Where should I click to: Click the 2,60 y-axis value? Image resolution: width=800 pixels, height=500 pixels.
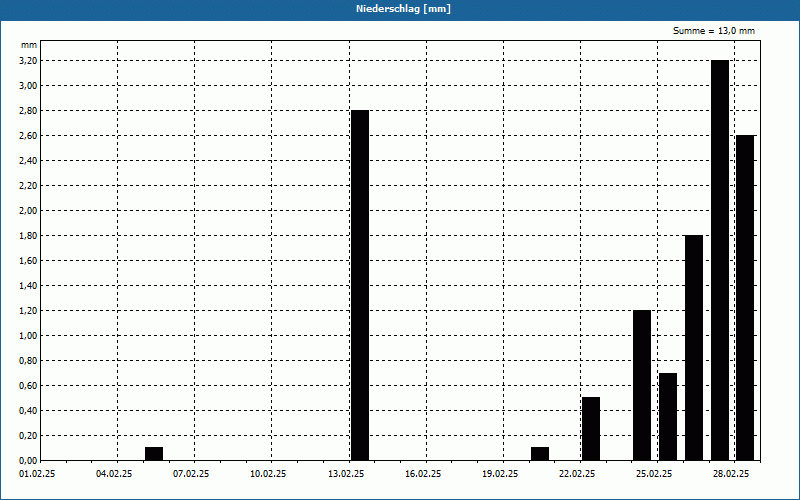(28, 136)
